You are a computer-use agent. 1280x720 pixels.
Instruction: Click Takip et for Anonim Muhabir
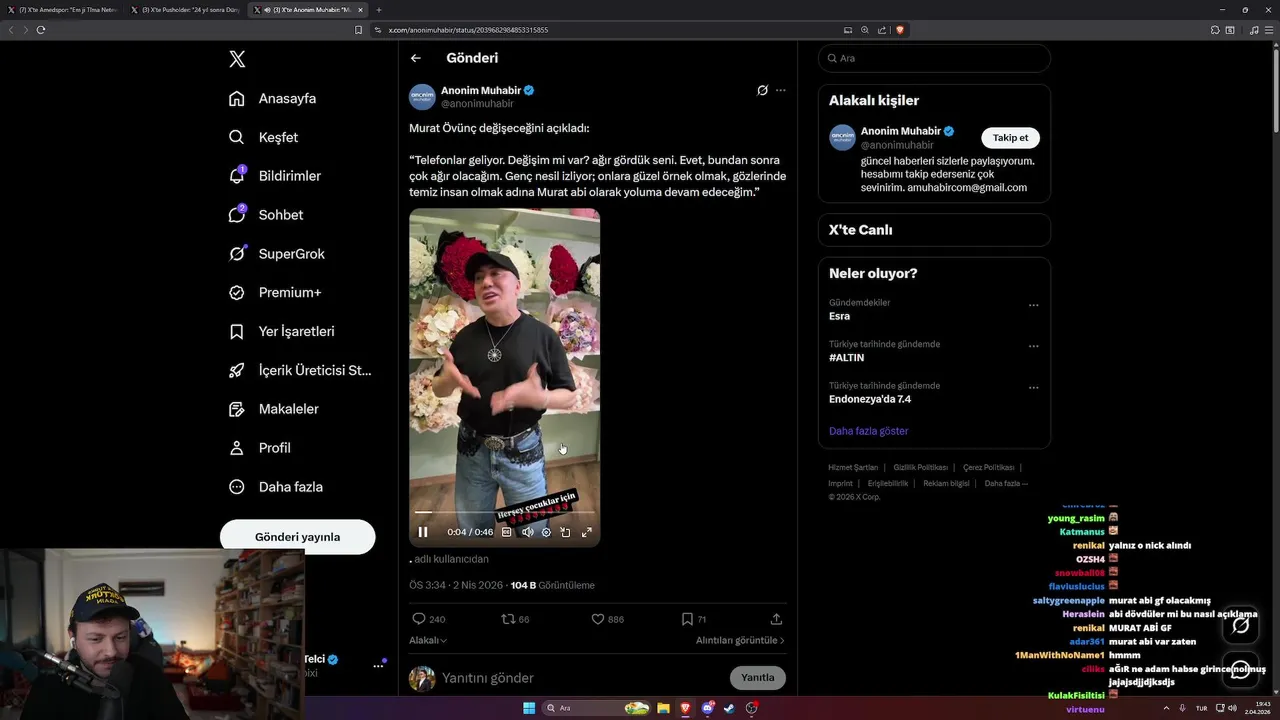point(1010,138)
